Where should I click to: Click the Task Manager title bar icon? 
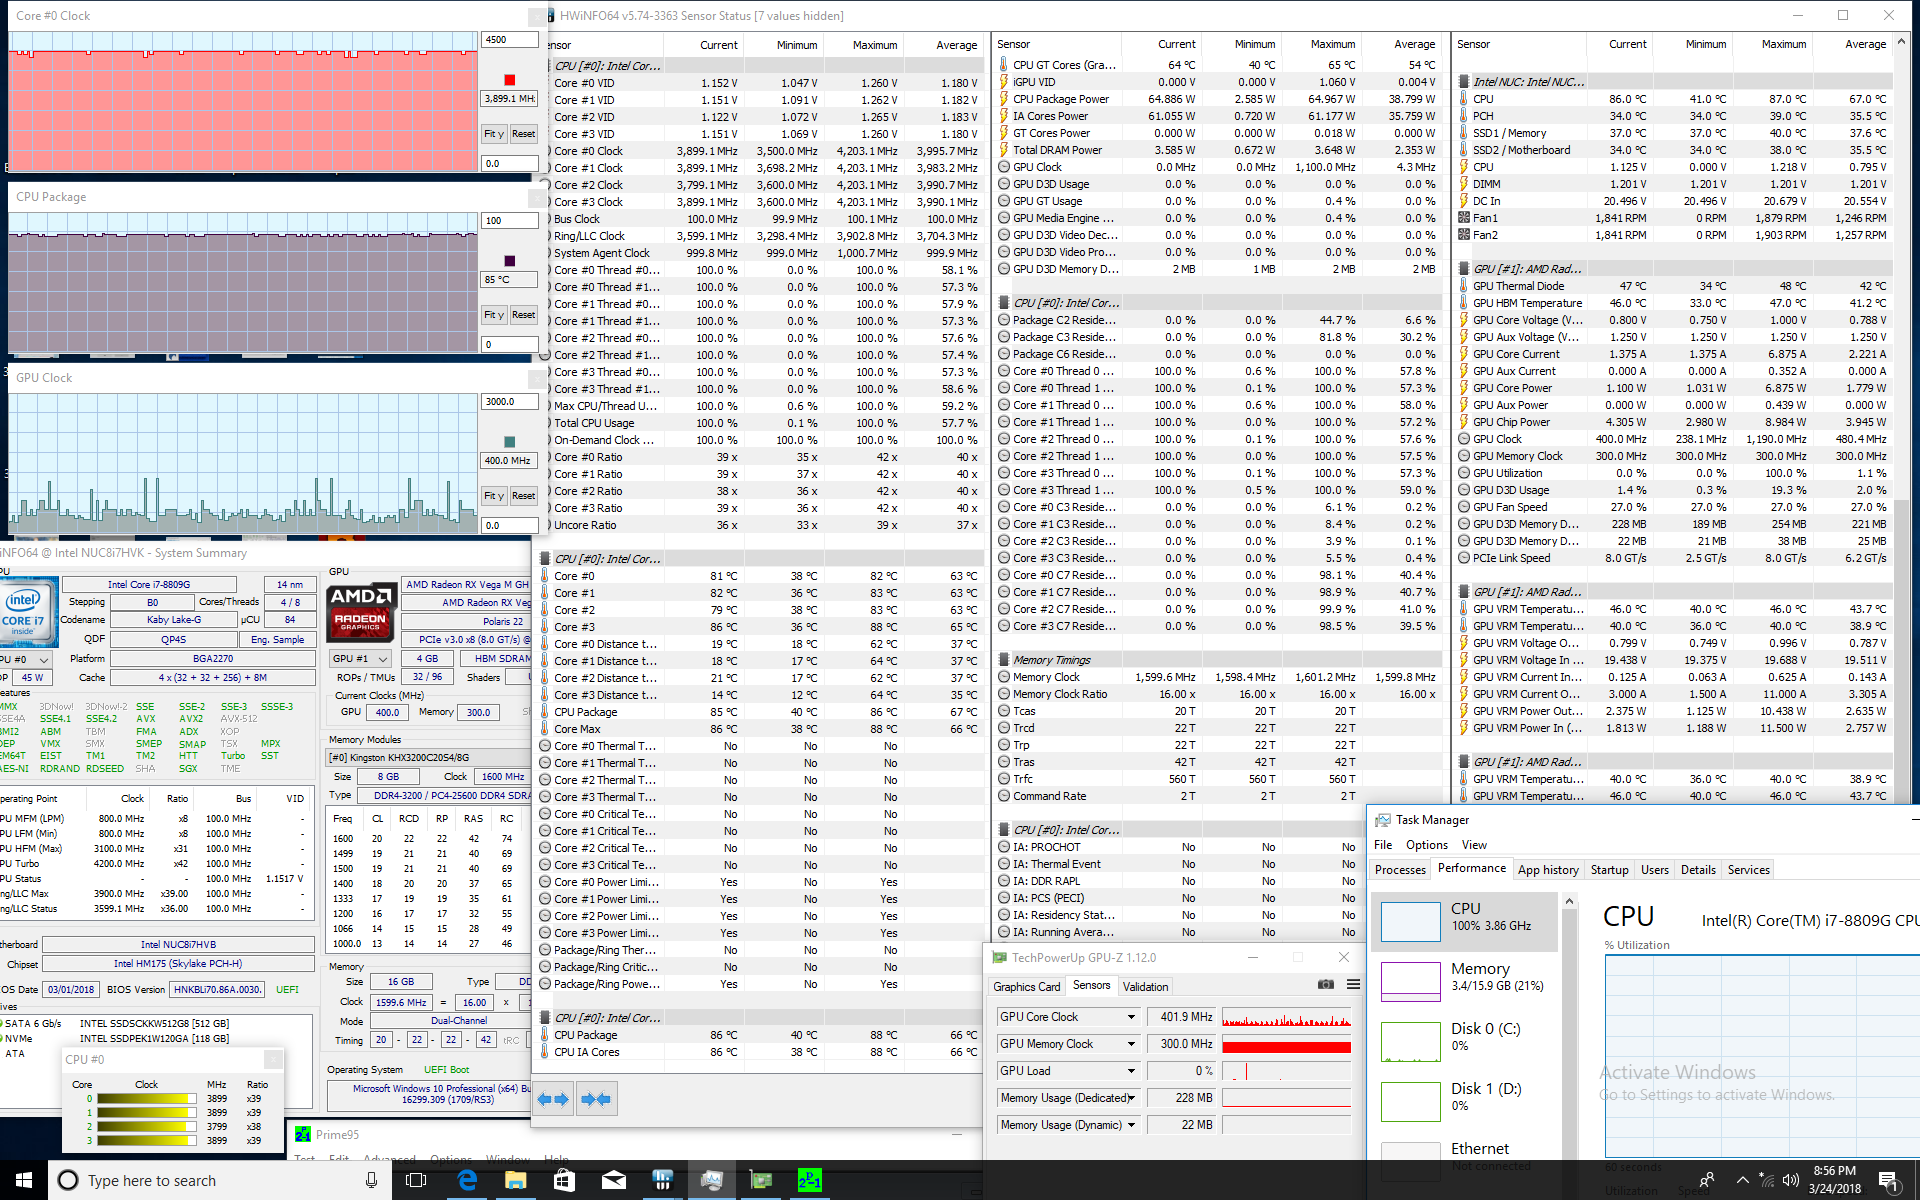1383,820
